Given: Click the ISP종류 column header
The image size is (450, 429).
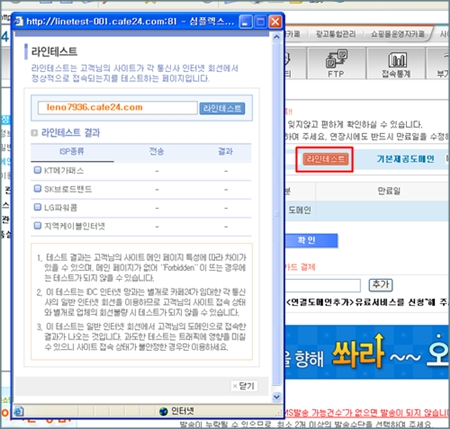Looking at the screenshot, I should 72,151.
